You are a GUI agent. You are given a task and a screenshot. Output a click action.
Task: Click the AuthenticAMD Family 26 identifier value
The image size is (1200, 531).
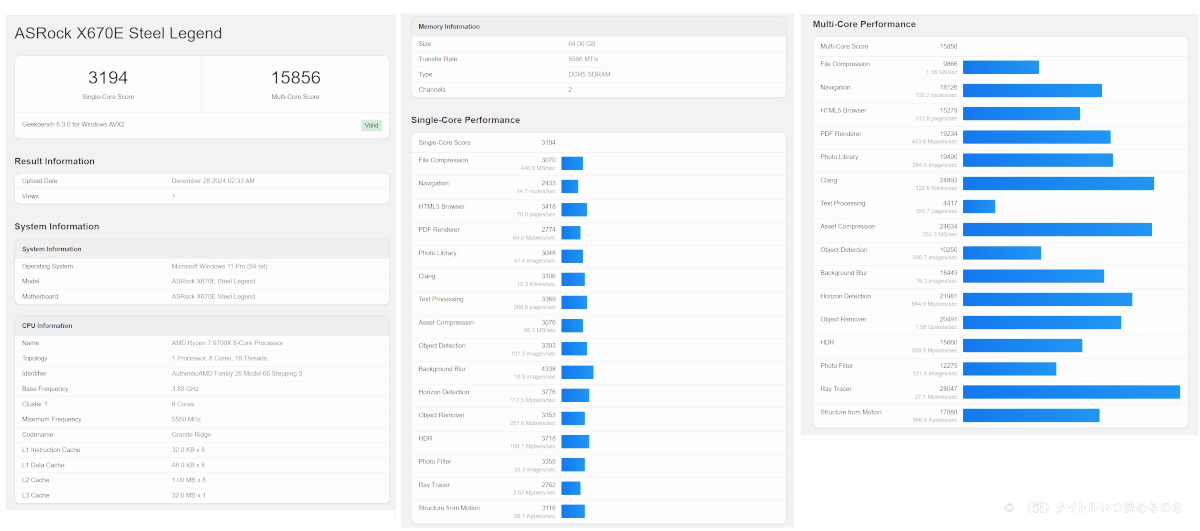click(237, 373)
